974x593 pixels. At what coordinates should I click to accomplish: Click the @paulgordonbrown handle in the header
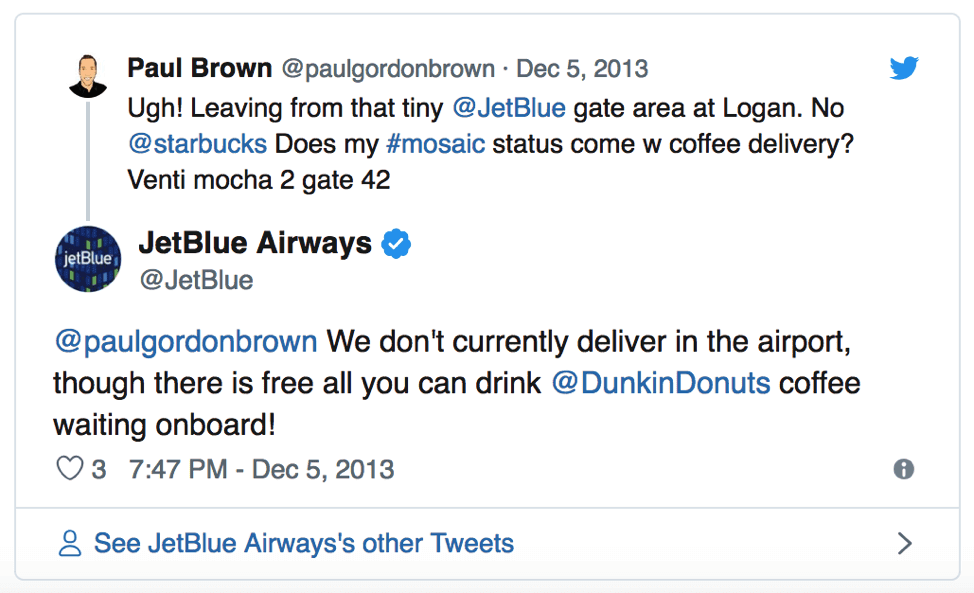[x=388, y=69]
